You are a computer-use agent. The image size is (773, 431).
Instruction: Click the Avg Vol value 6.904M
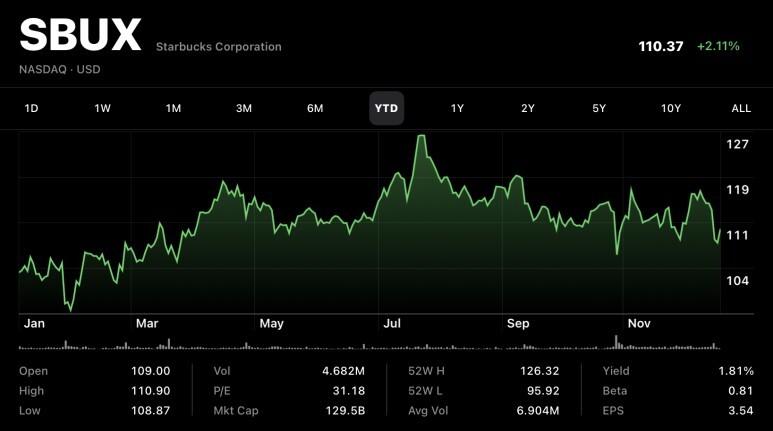coord(538,411)
